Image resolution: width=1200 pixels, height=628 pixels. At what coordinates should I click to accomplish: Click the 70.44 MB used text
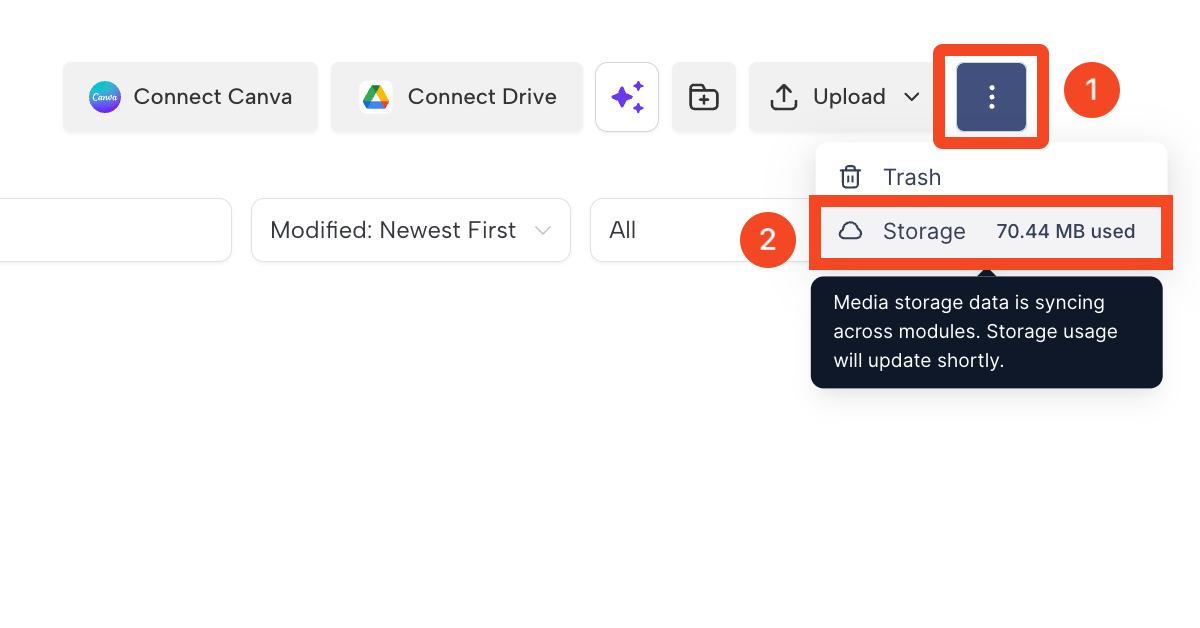pyautogui.click(x=1066, y=232)
